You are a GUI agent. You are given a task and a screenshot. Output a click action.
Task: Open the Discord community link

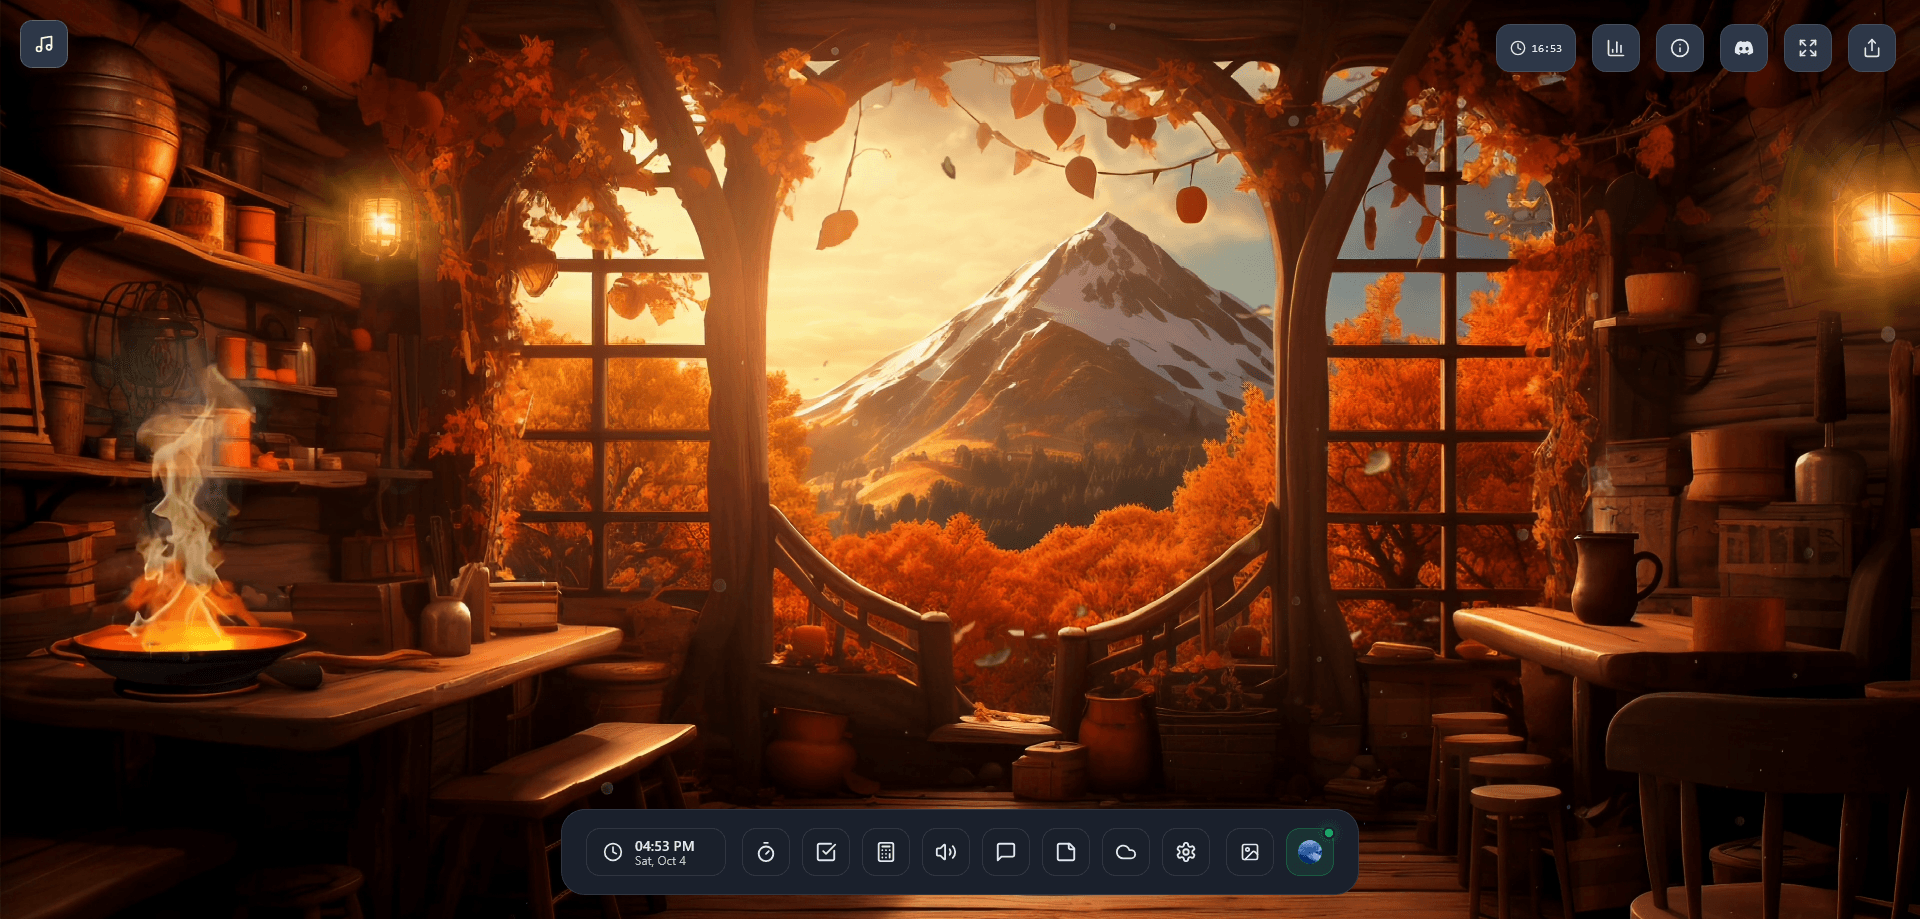click(x=1743, y=48)
